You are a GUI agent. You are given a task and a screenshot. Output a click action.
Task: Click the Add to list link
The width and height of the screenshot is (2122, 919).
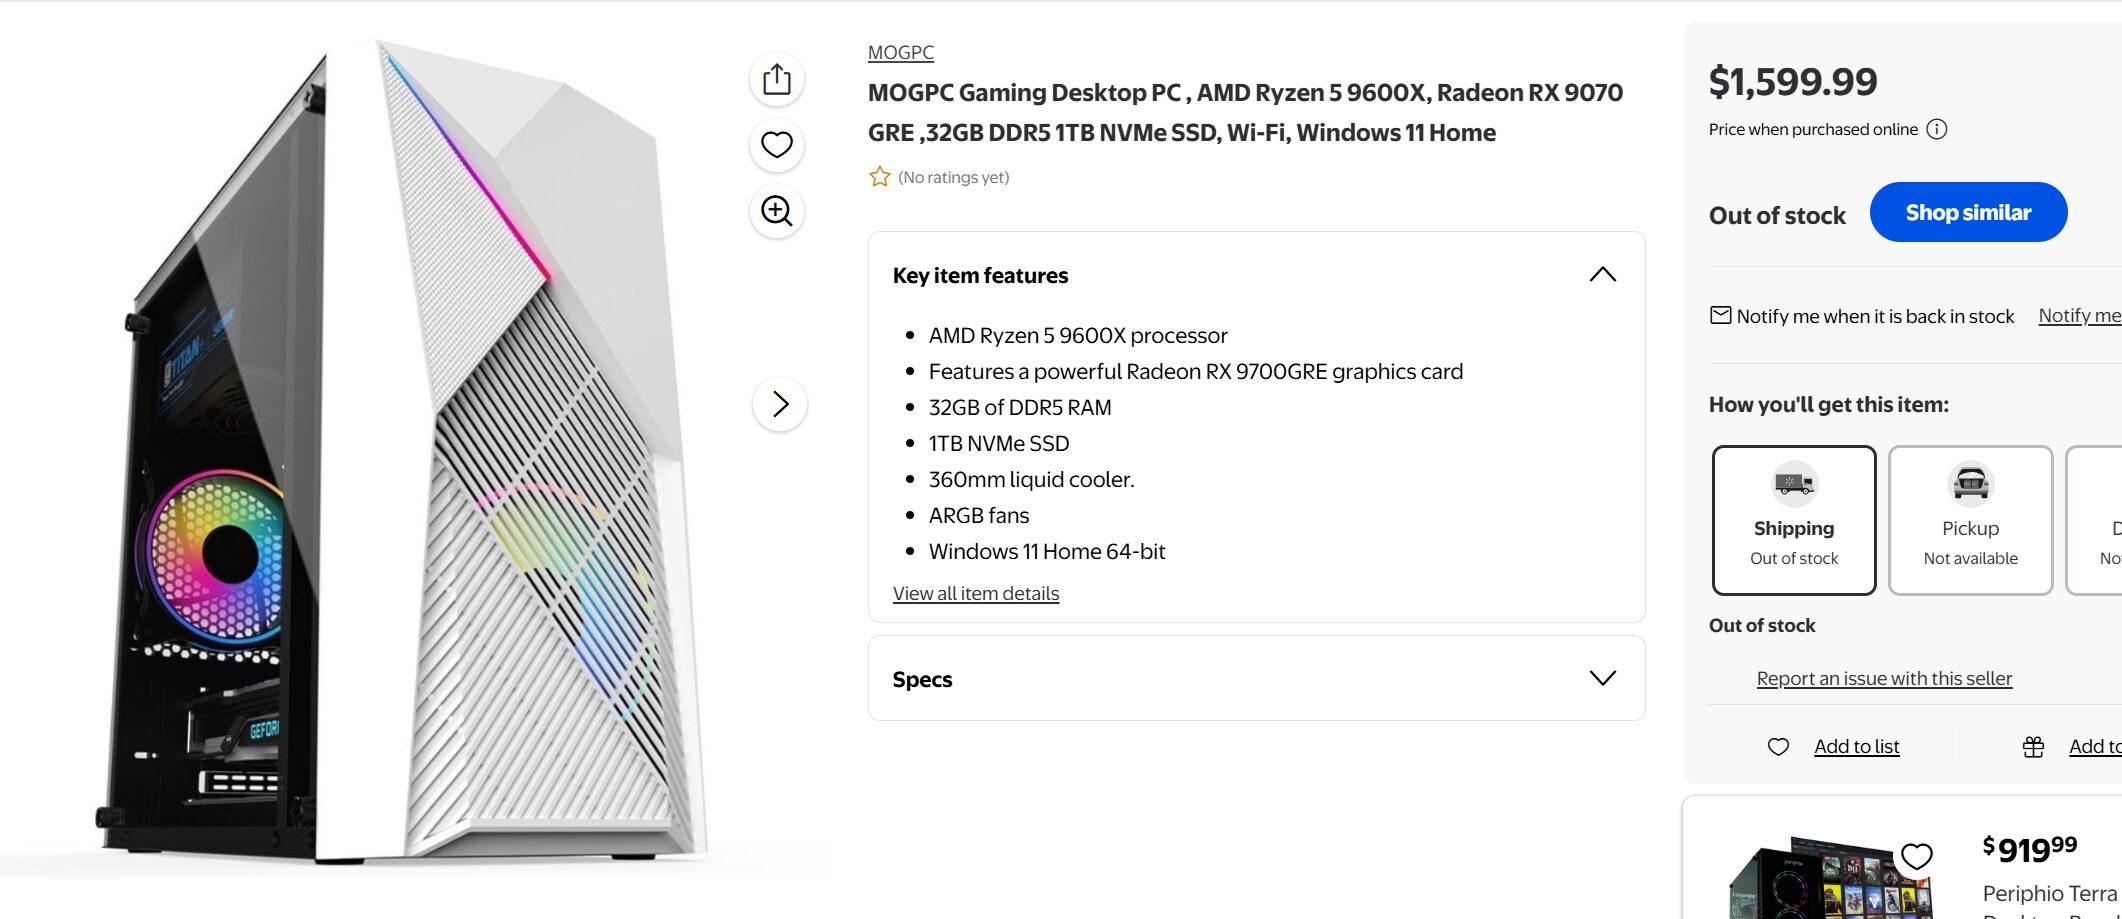coord(1856,746)
